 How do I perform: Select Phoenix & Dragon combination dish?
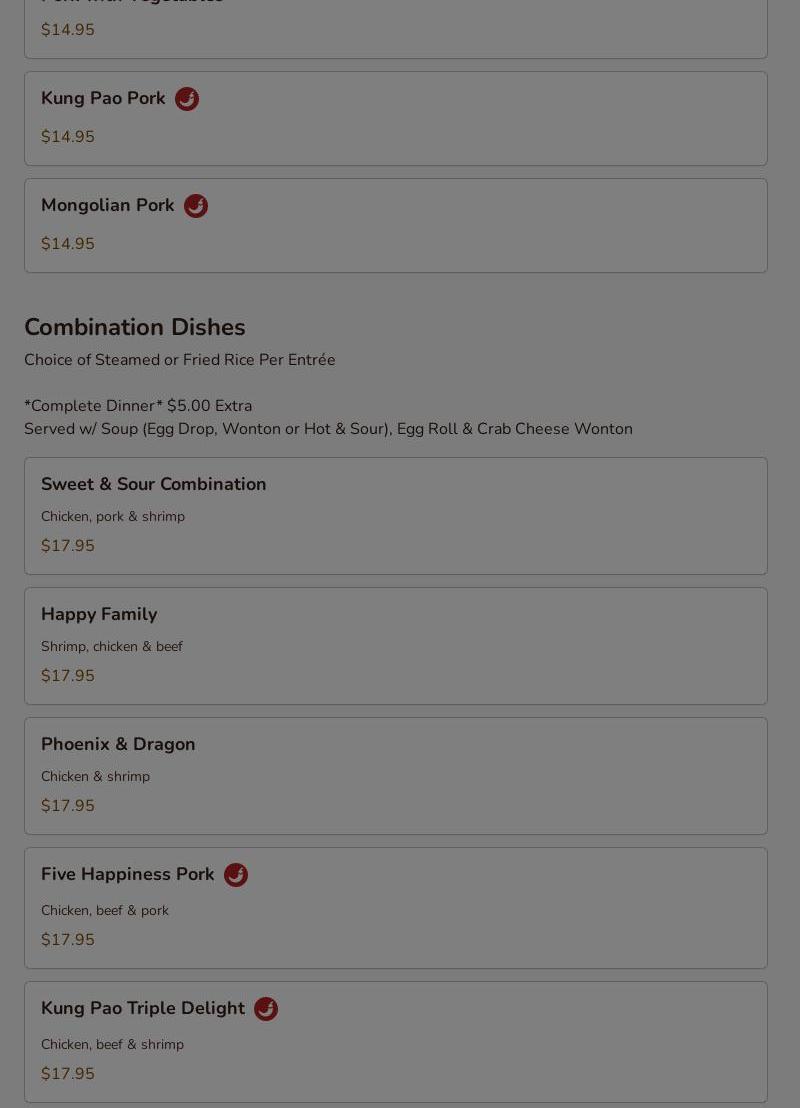[x=396, y=776]
